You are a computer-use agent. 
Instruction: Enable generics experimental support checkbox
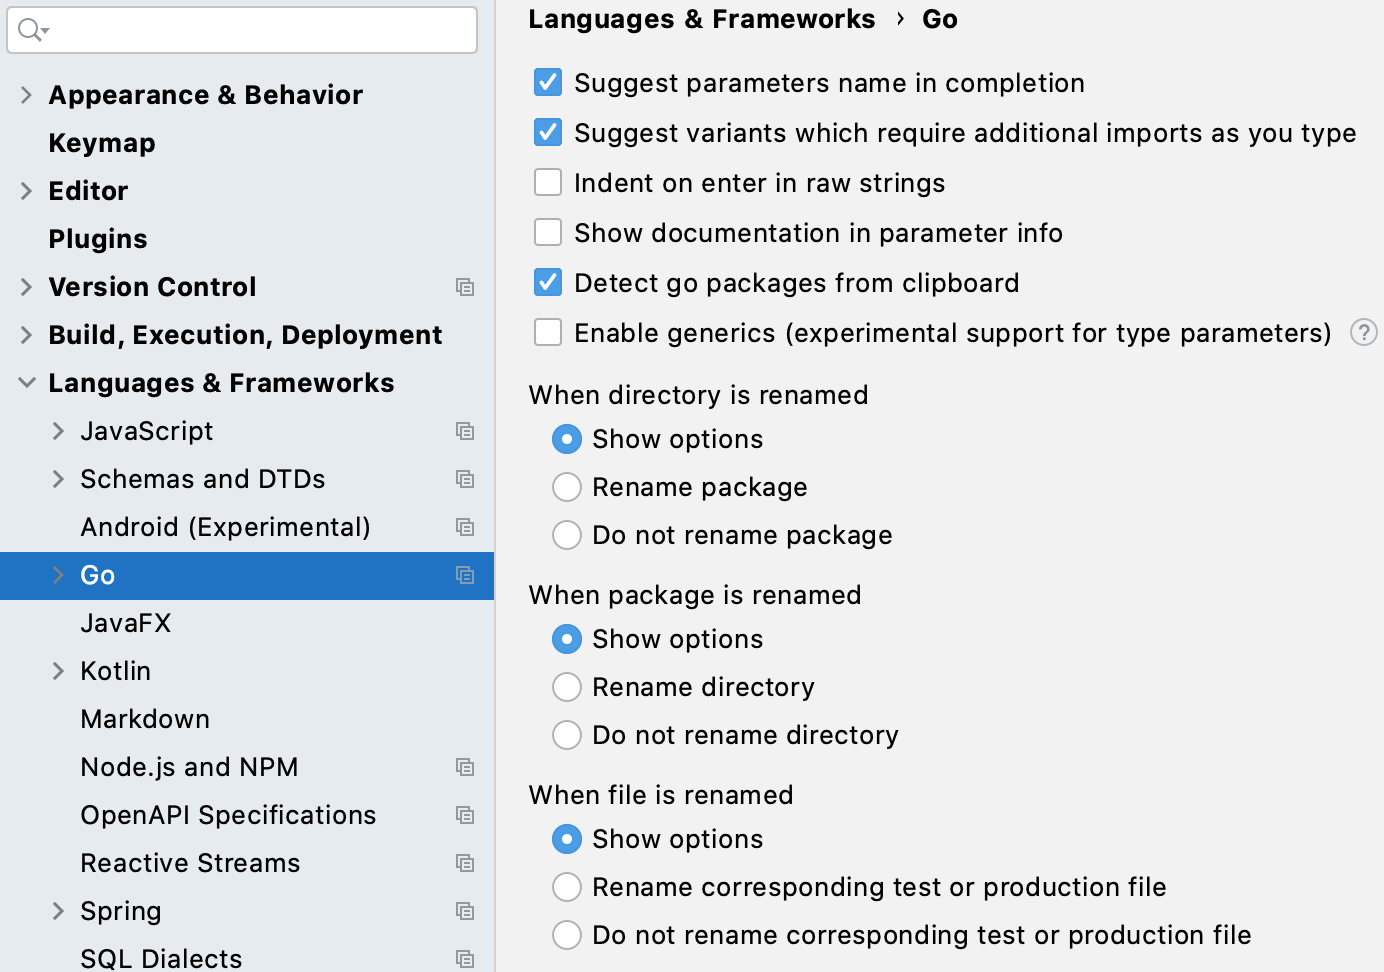click(x=548, y=332)
